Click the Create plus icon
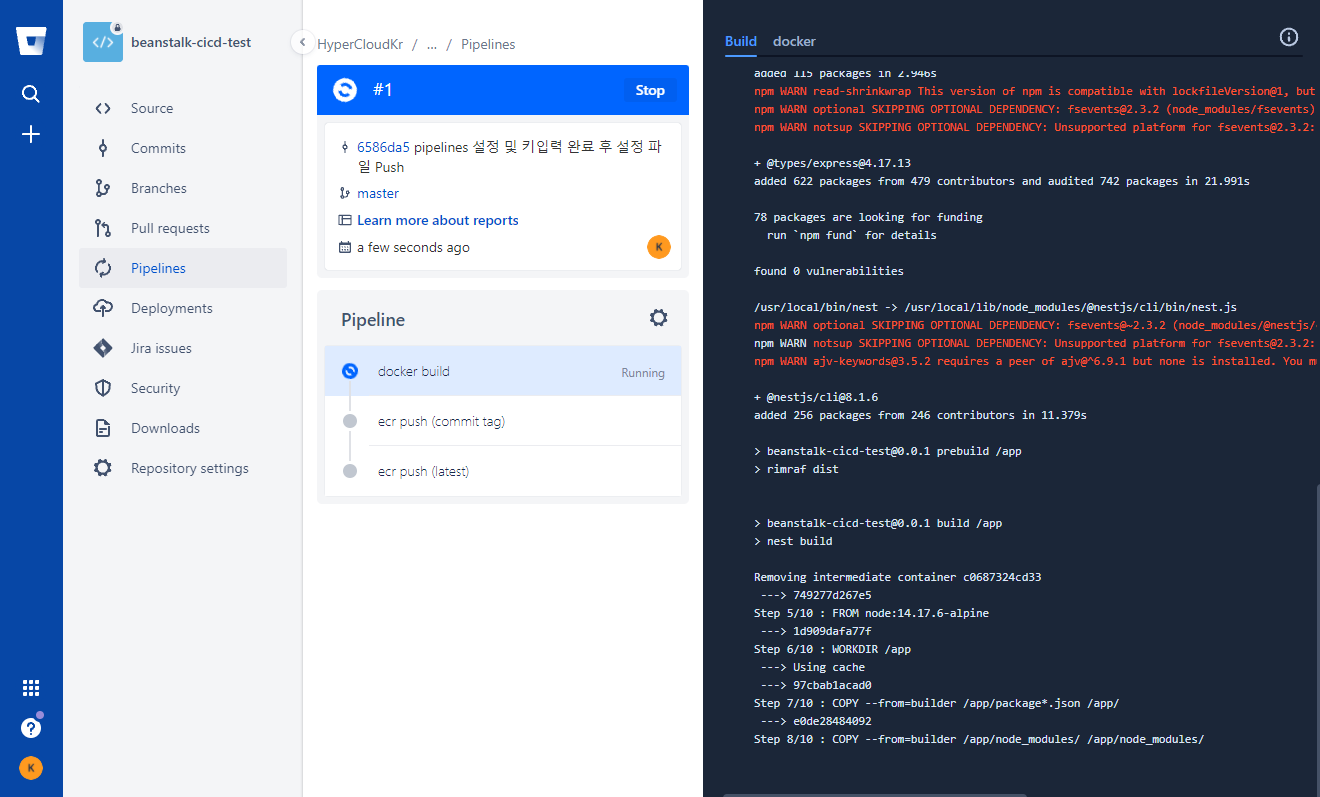Screen dimensions: 1320x797 [31, 134]
